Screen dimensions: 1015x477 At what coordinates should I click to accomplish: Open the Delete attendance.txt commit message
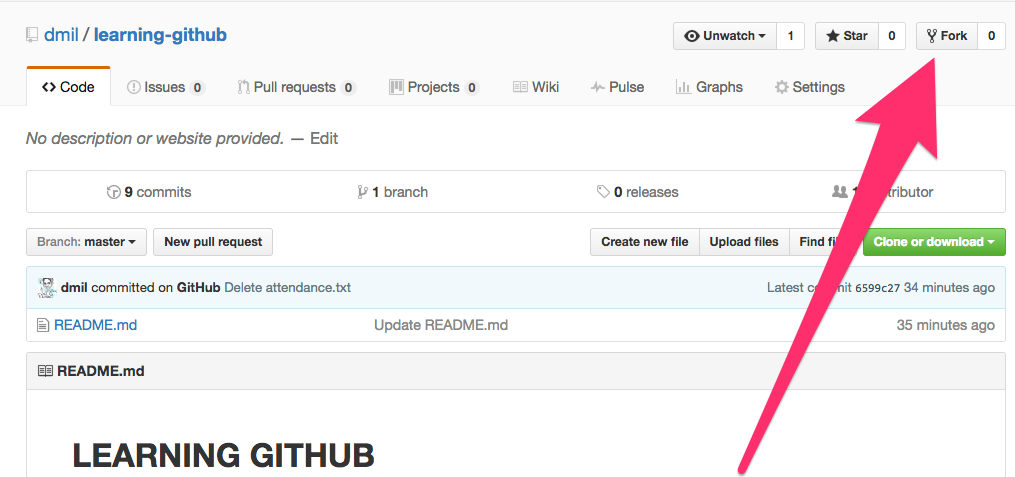pos(287,287)
